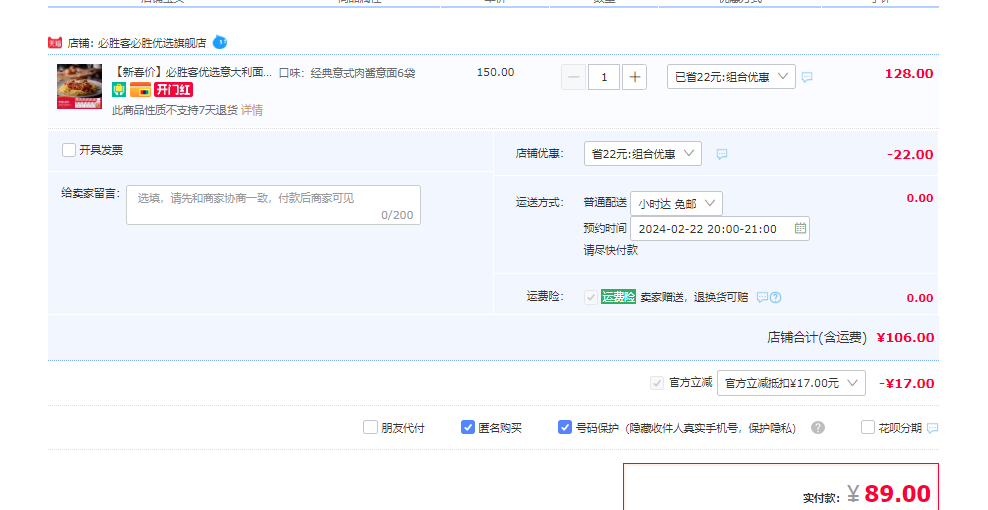This screenshot has width=988, height=510.
Task: Click the 给卖家留言 message text box
Action: (273, 205)
